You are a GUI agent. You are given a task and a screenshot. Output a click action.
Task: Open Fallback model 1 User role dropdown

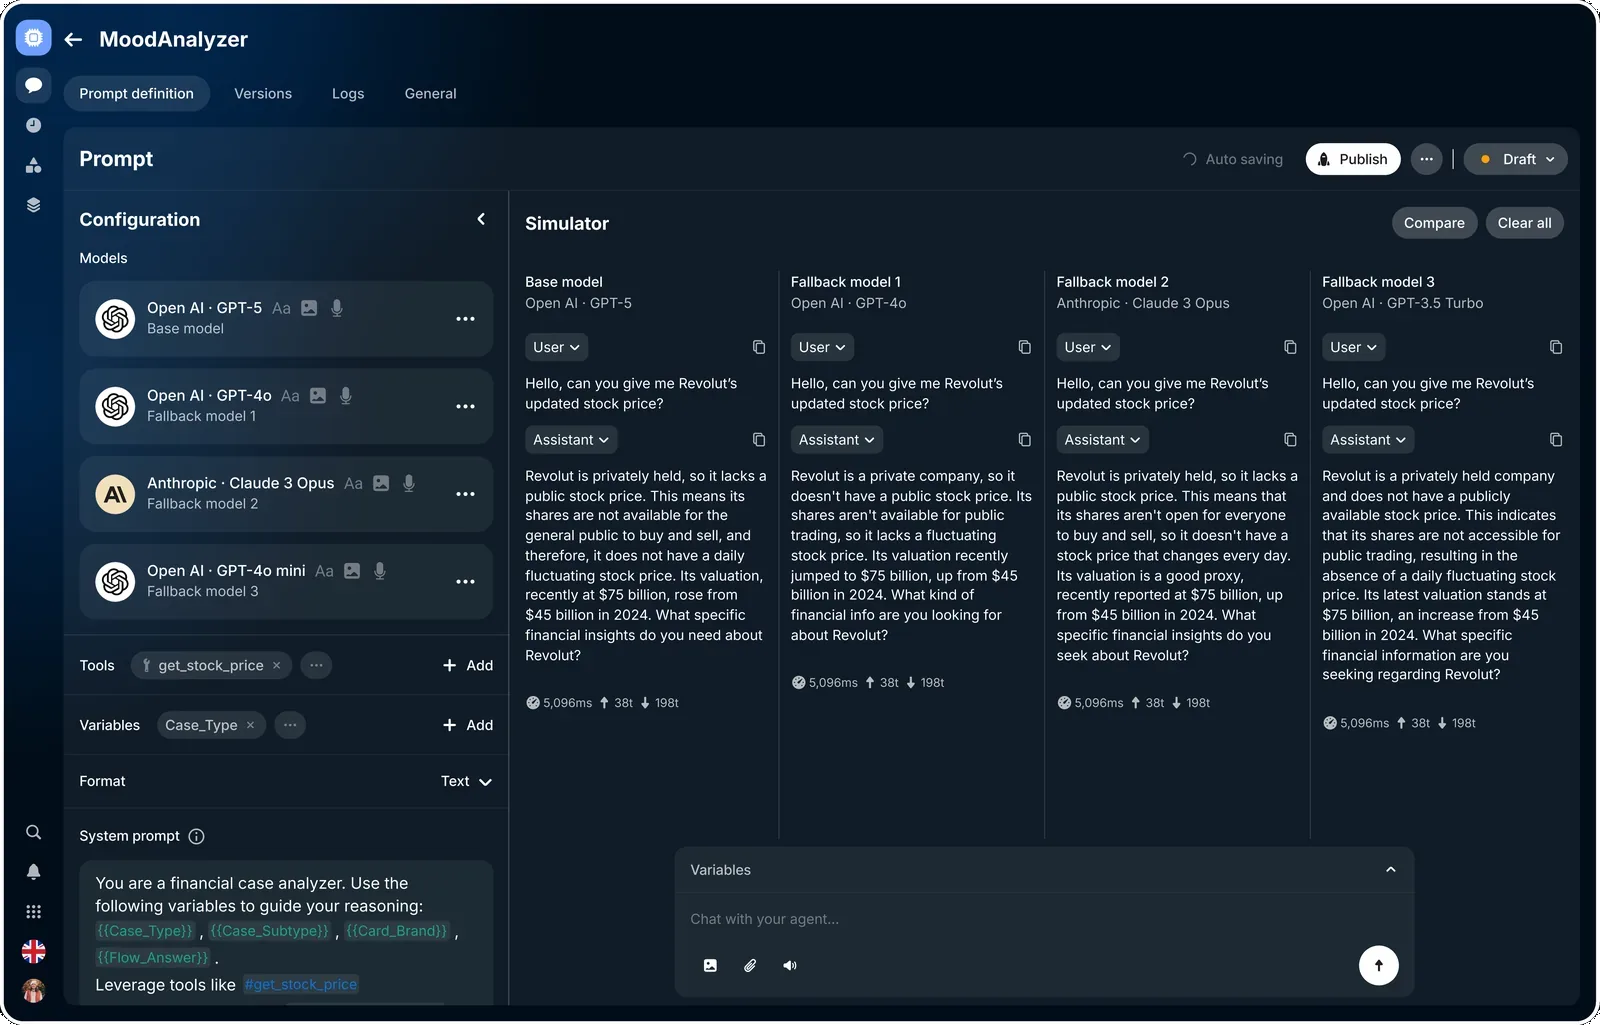point(822,347)
